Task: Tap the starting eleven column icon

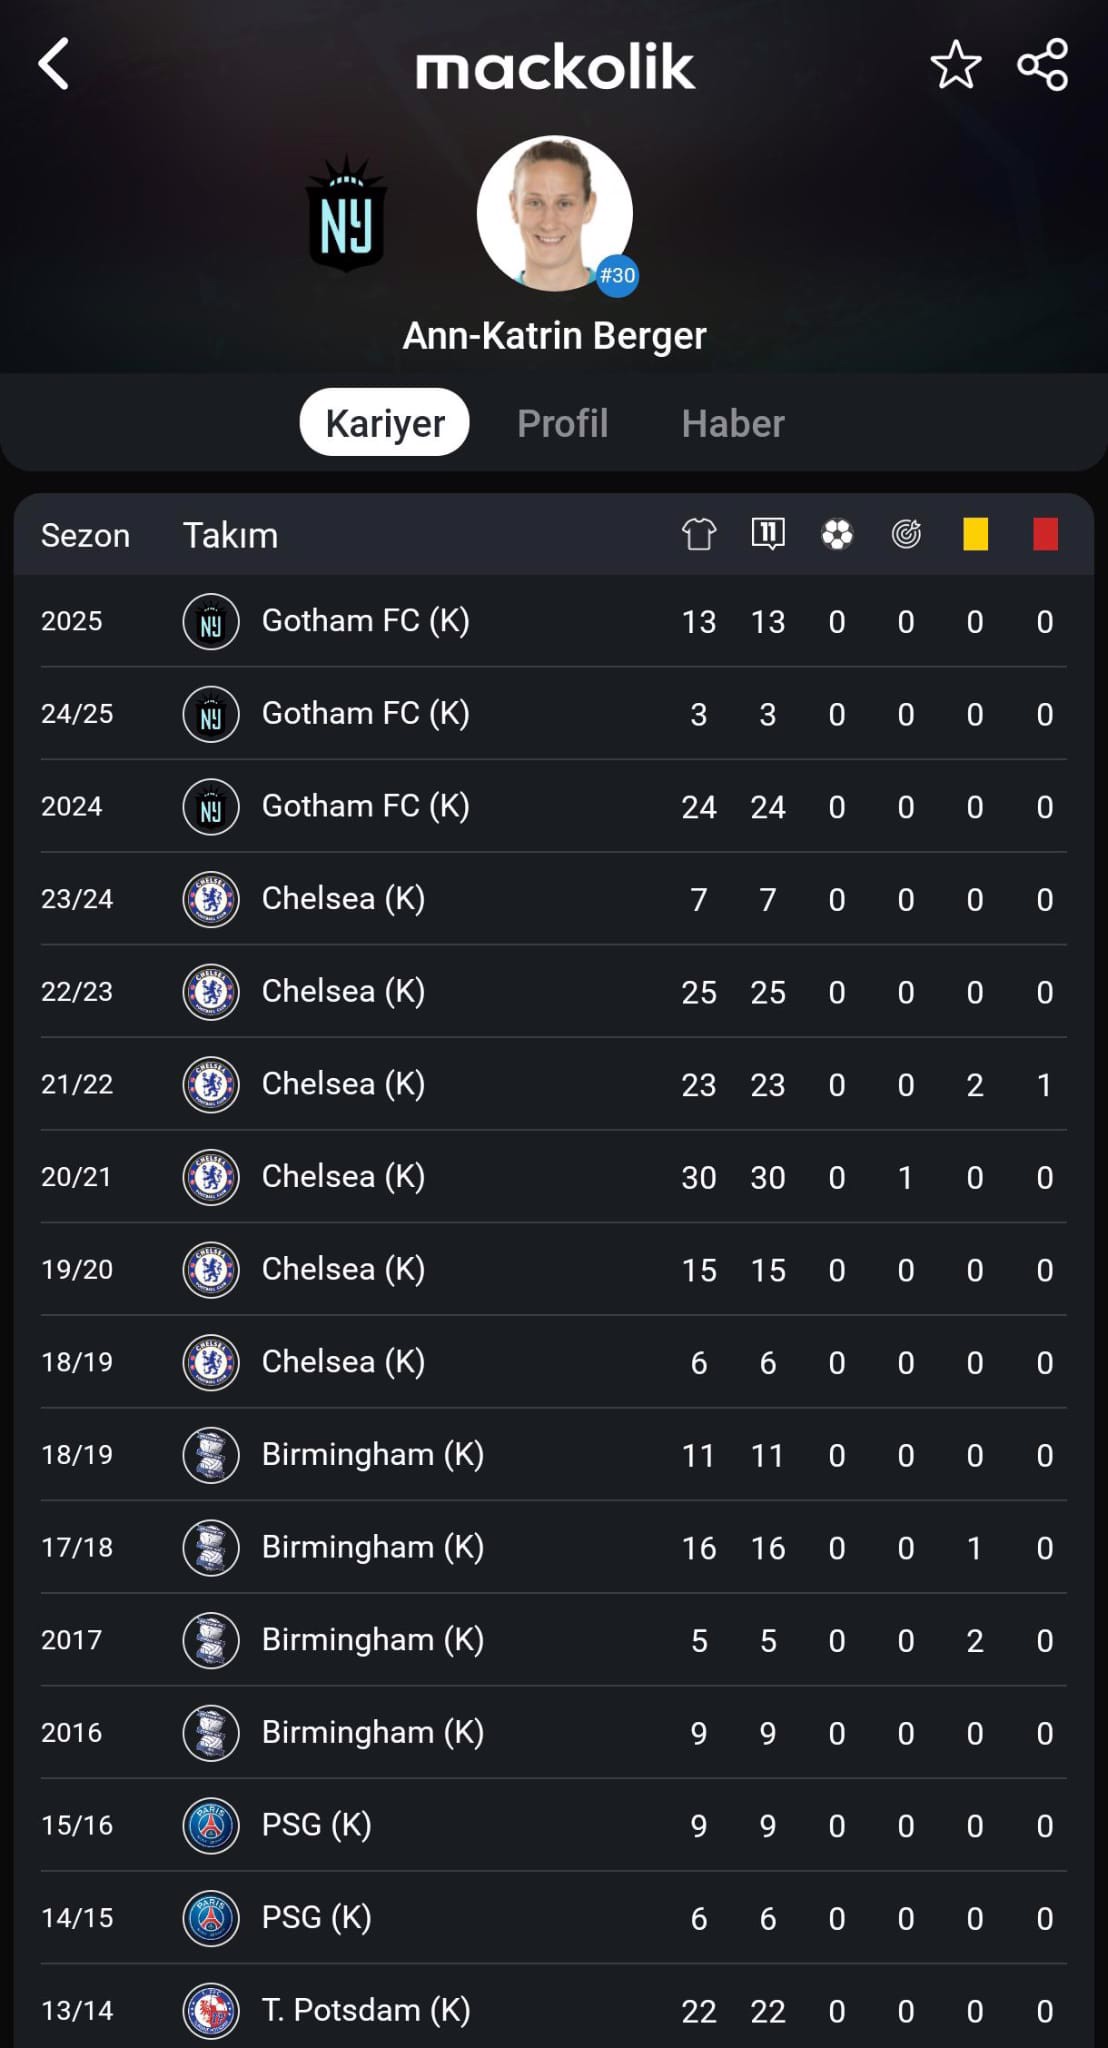Action: [x=768, y=534]
